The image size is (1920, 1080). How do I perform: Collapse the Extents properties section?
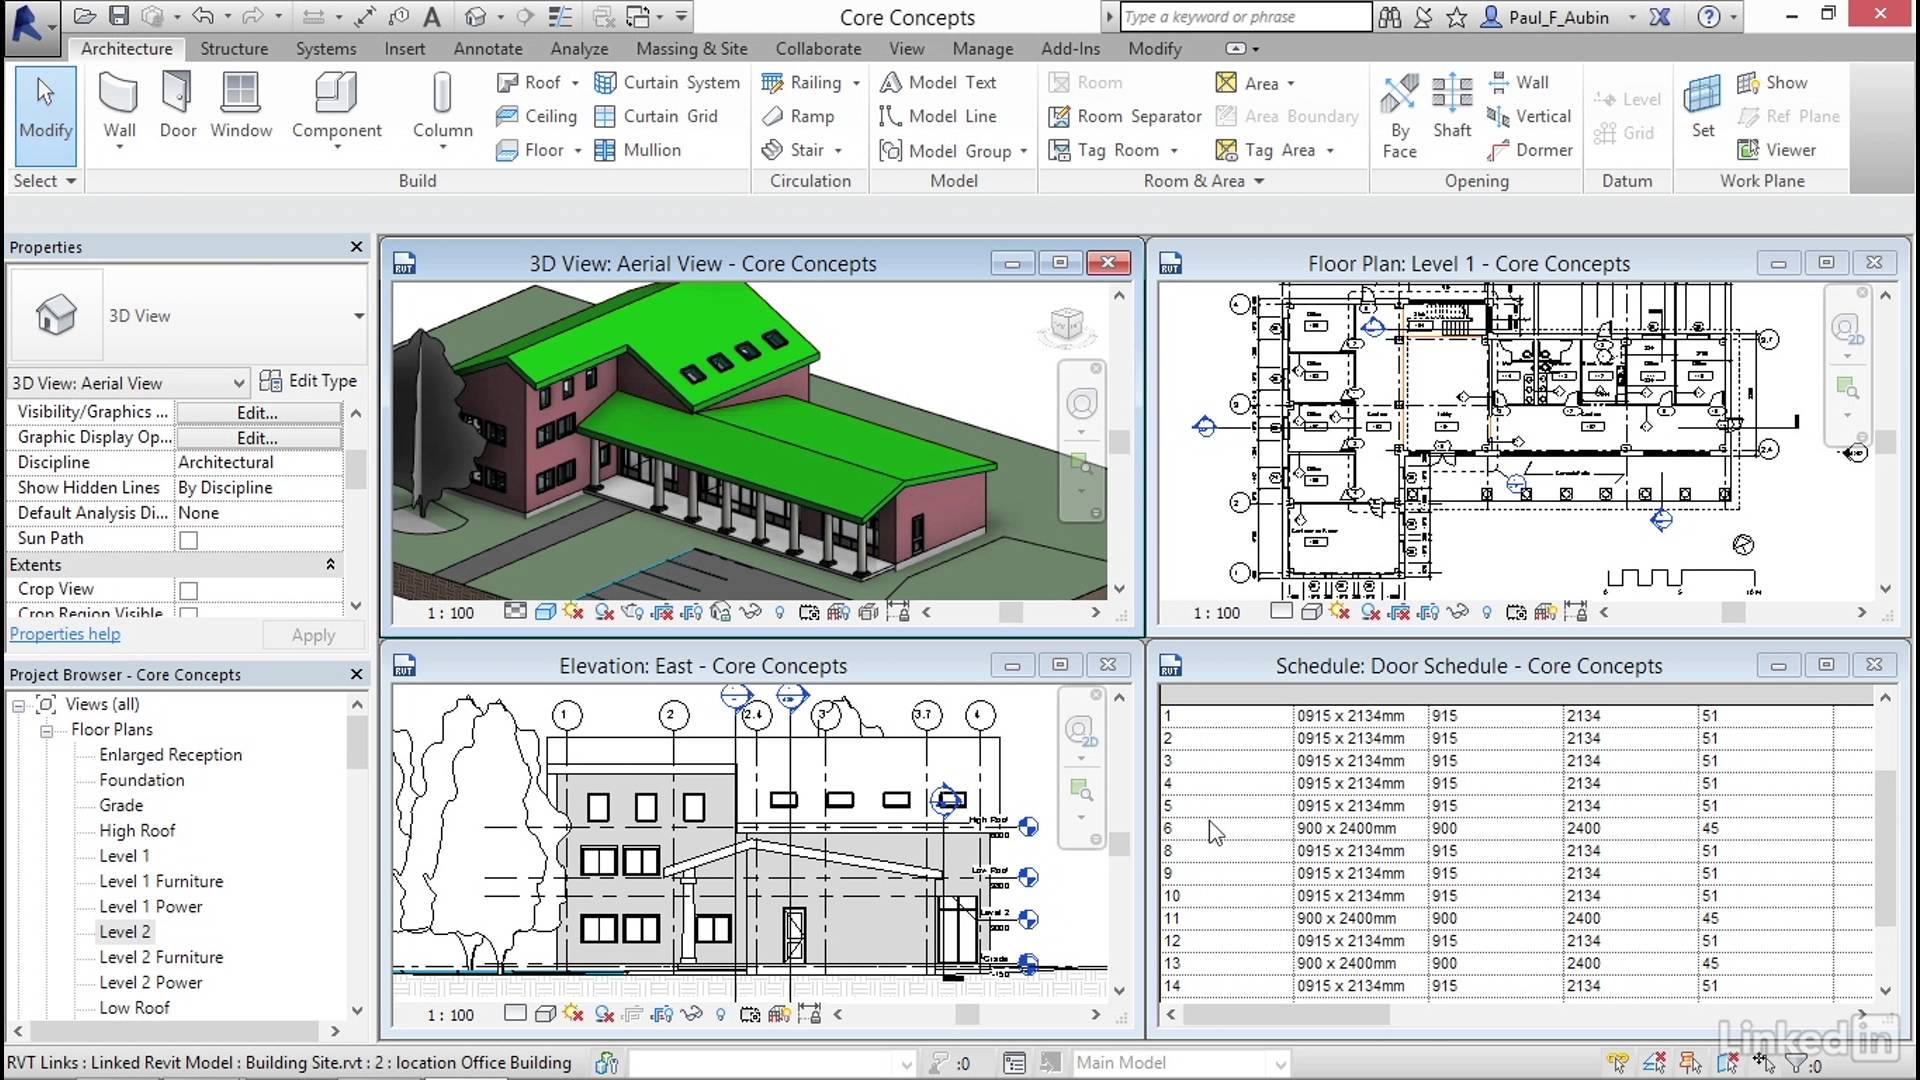pyautogui.click(x=330, y=564)
